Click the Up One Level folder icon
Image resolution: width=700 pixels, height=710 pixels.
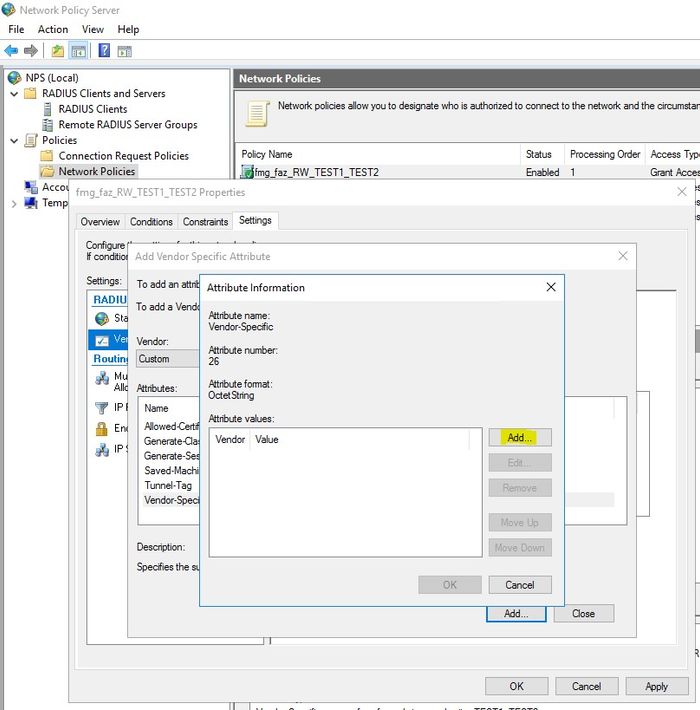coord(58,51)
